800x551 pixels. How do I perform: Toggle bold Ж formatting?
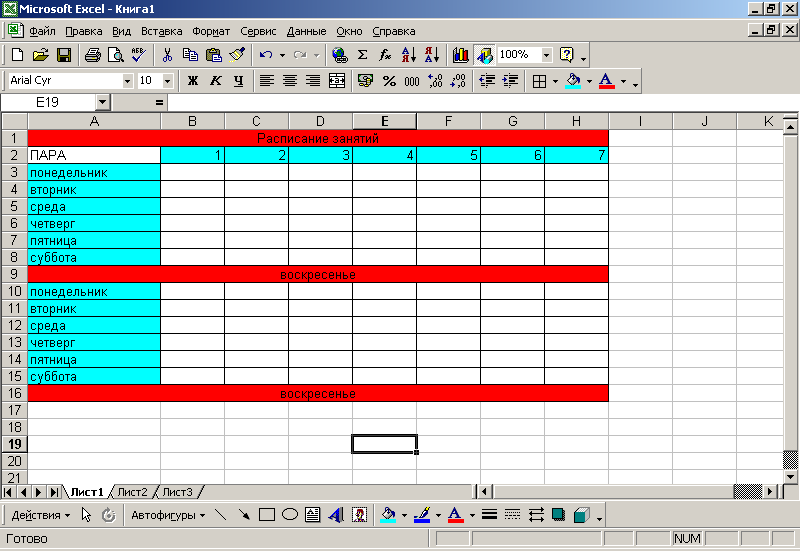pyautogui.click(x=193, y=81)
